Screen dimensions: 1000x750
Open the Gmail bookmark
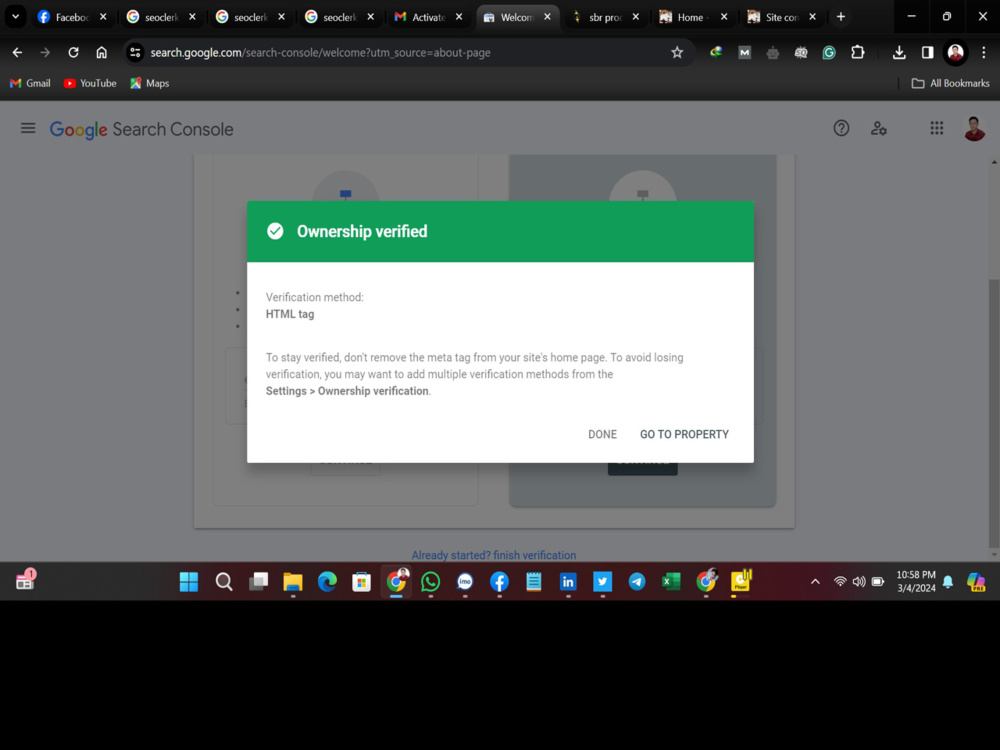(30, 83)
